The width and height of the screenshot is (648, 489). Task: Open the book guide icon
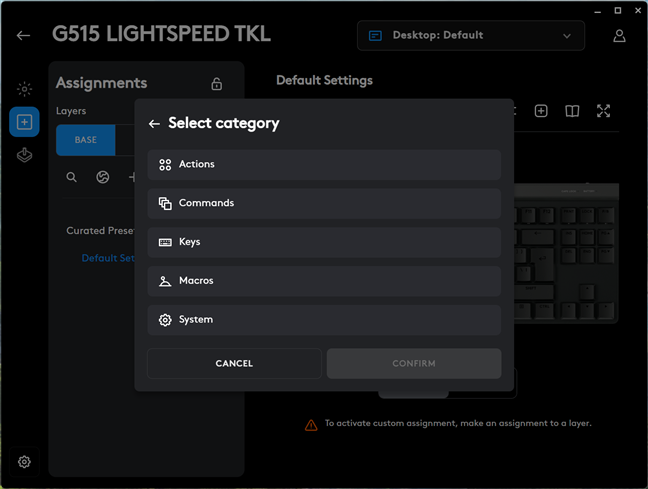[x=572, y=111]
